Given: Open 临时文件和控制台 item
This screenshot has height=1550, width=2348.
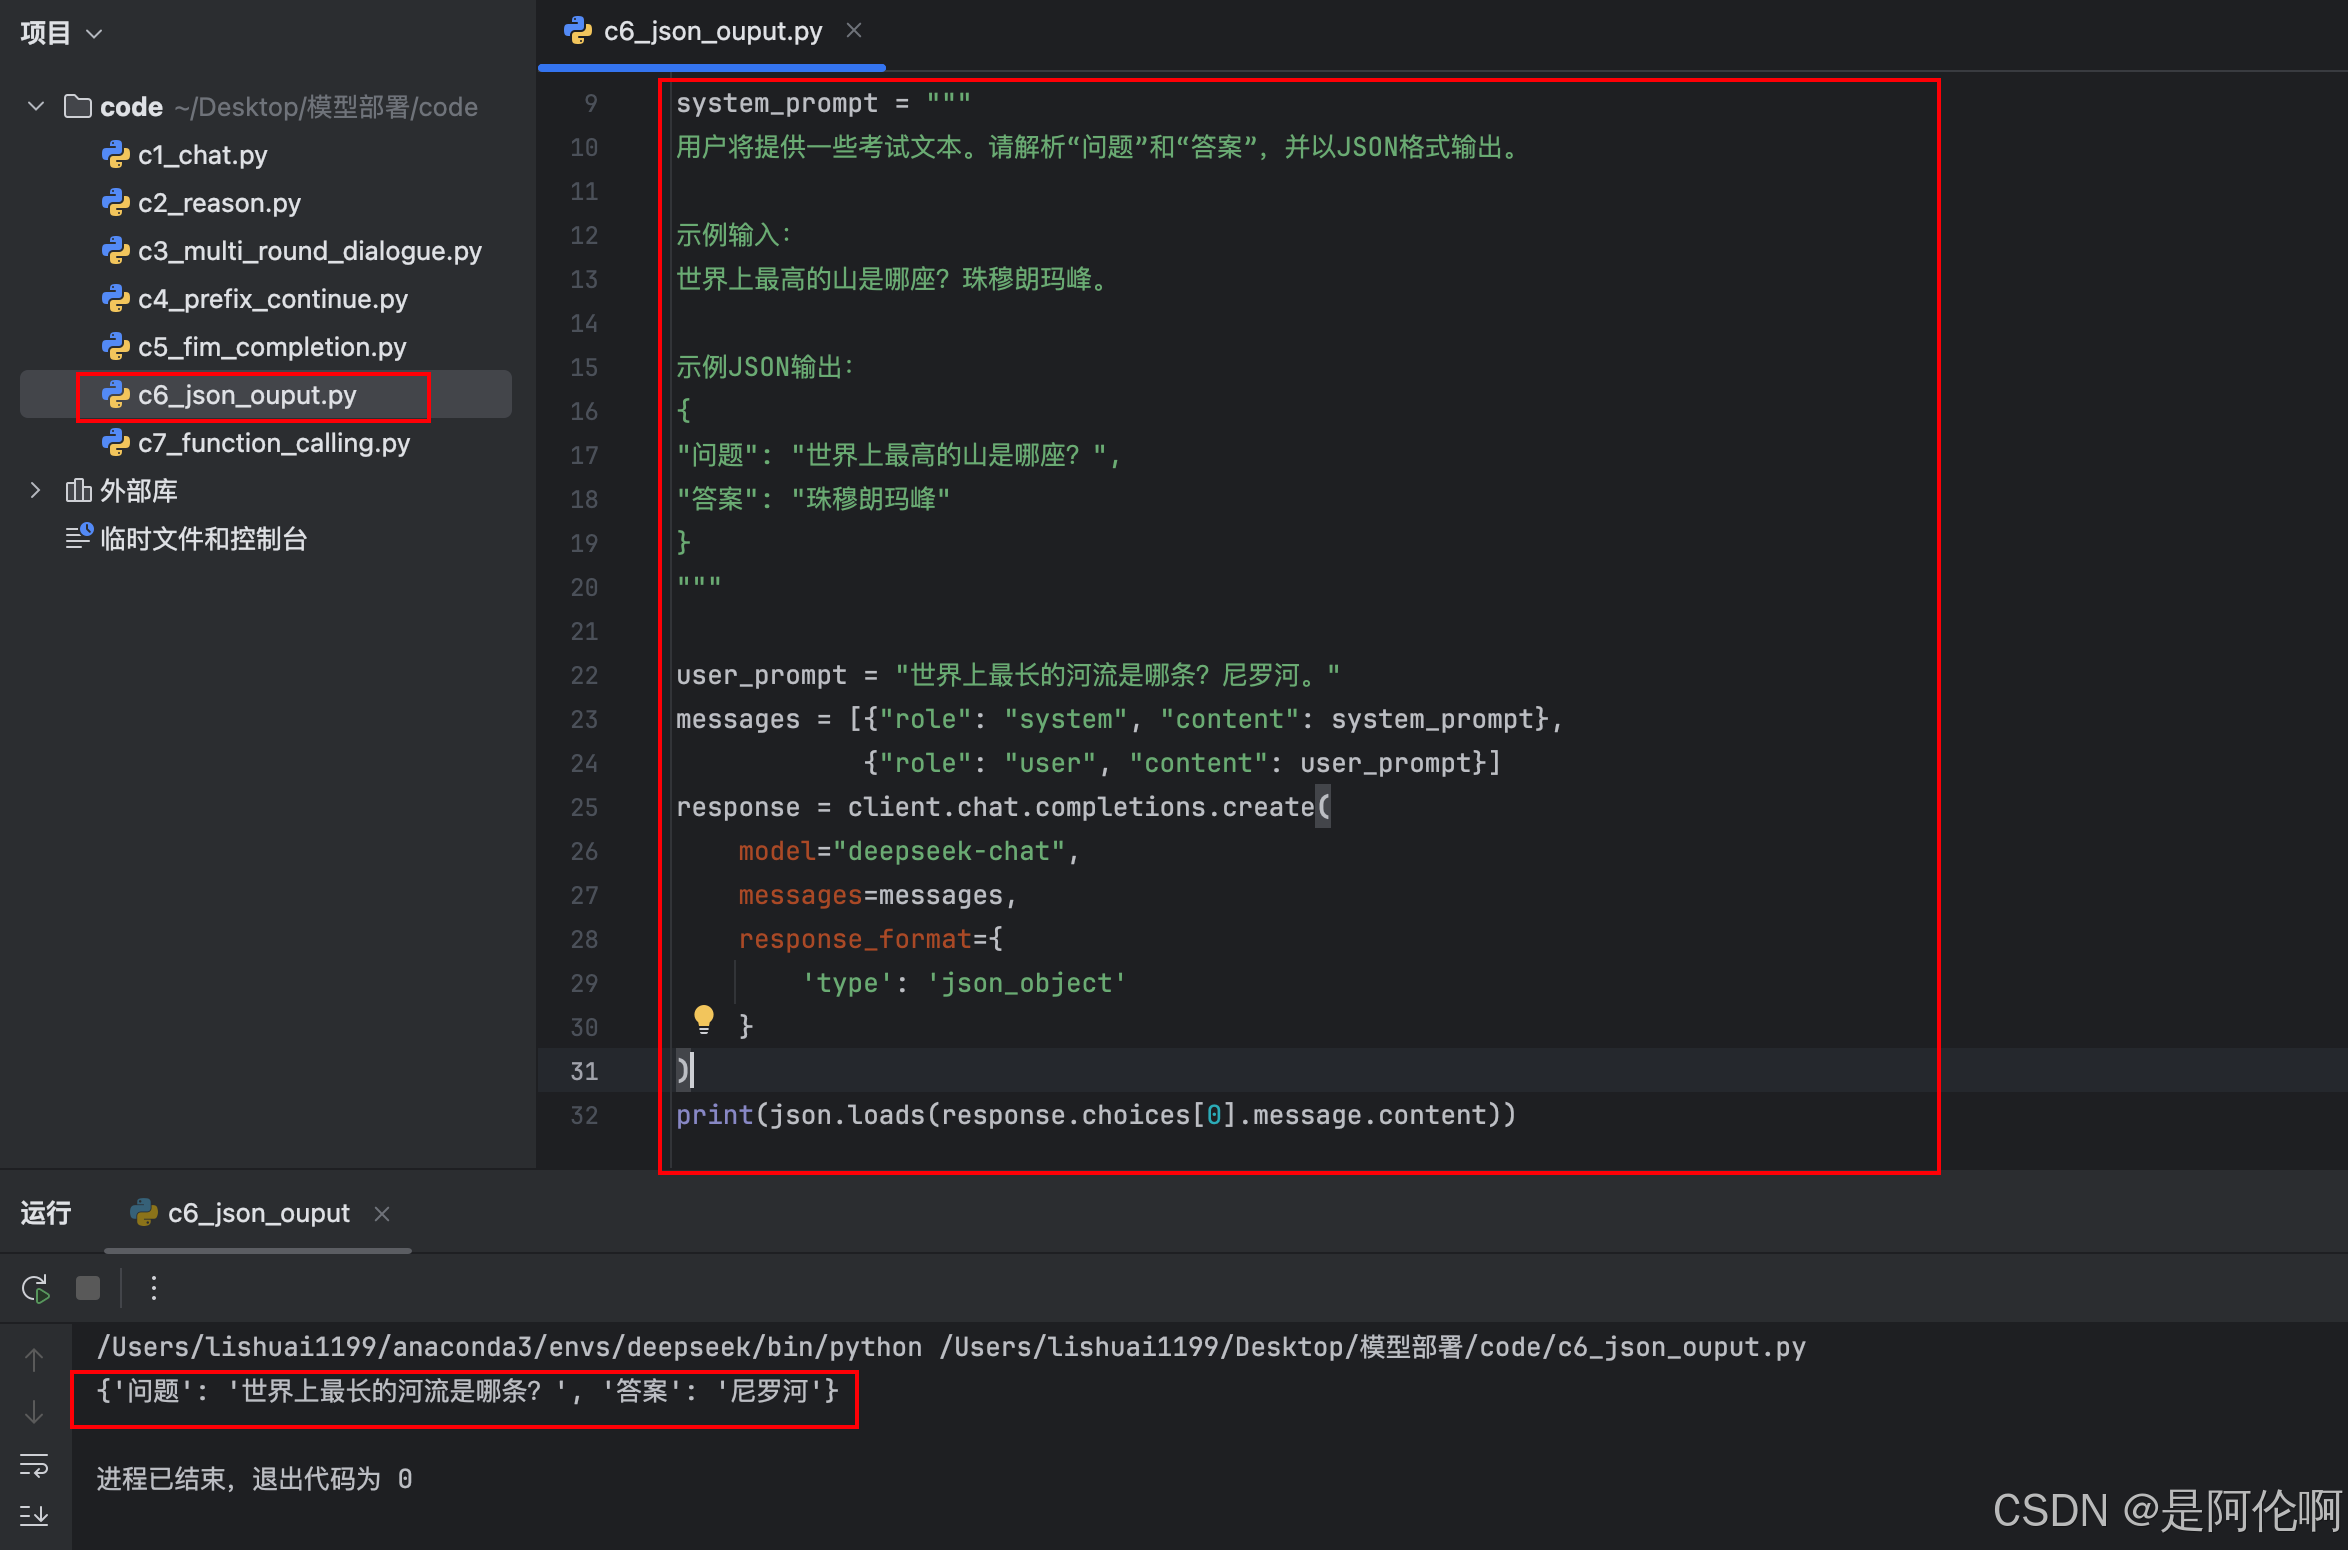Looking at the screenshot, I should click(x=203, y=538).
